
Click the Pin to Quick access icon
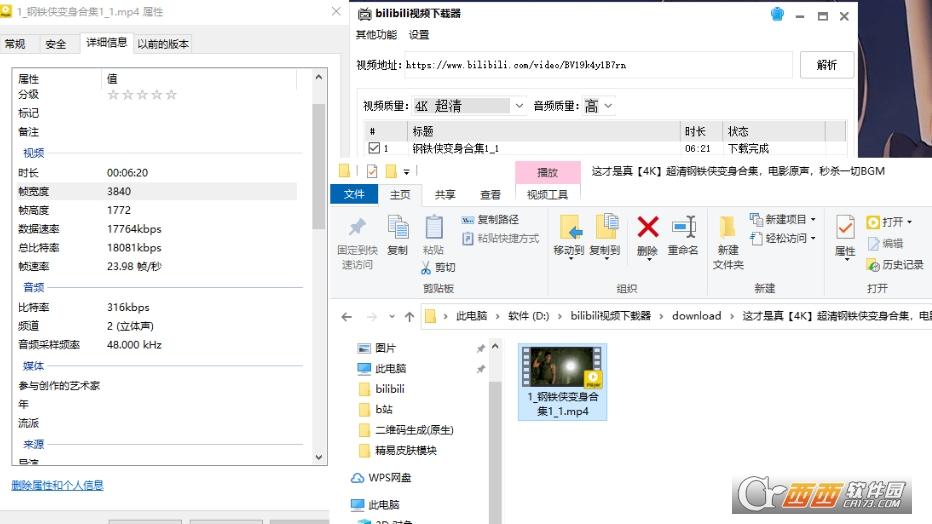pyautogui.click(x=357, y=227)
